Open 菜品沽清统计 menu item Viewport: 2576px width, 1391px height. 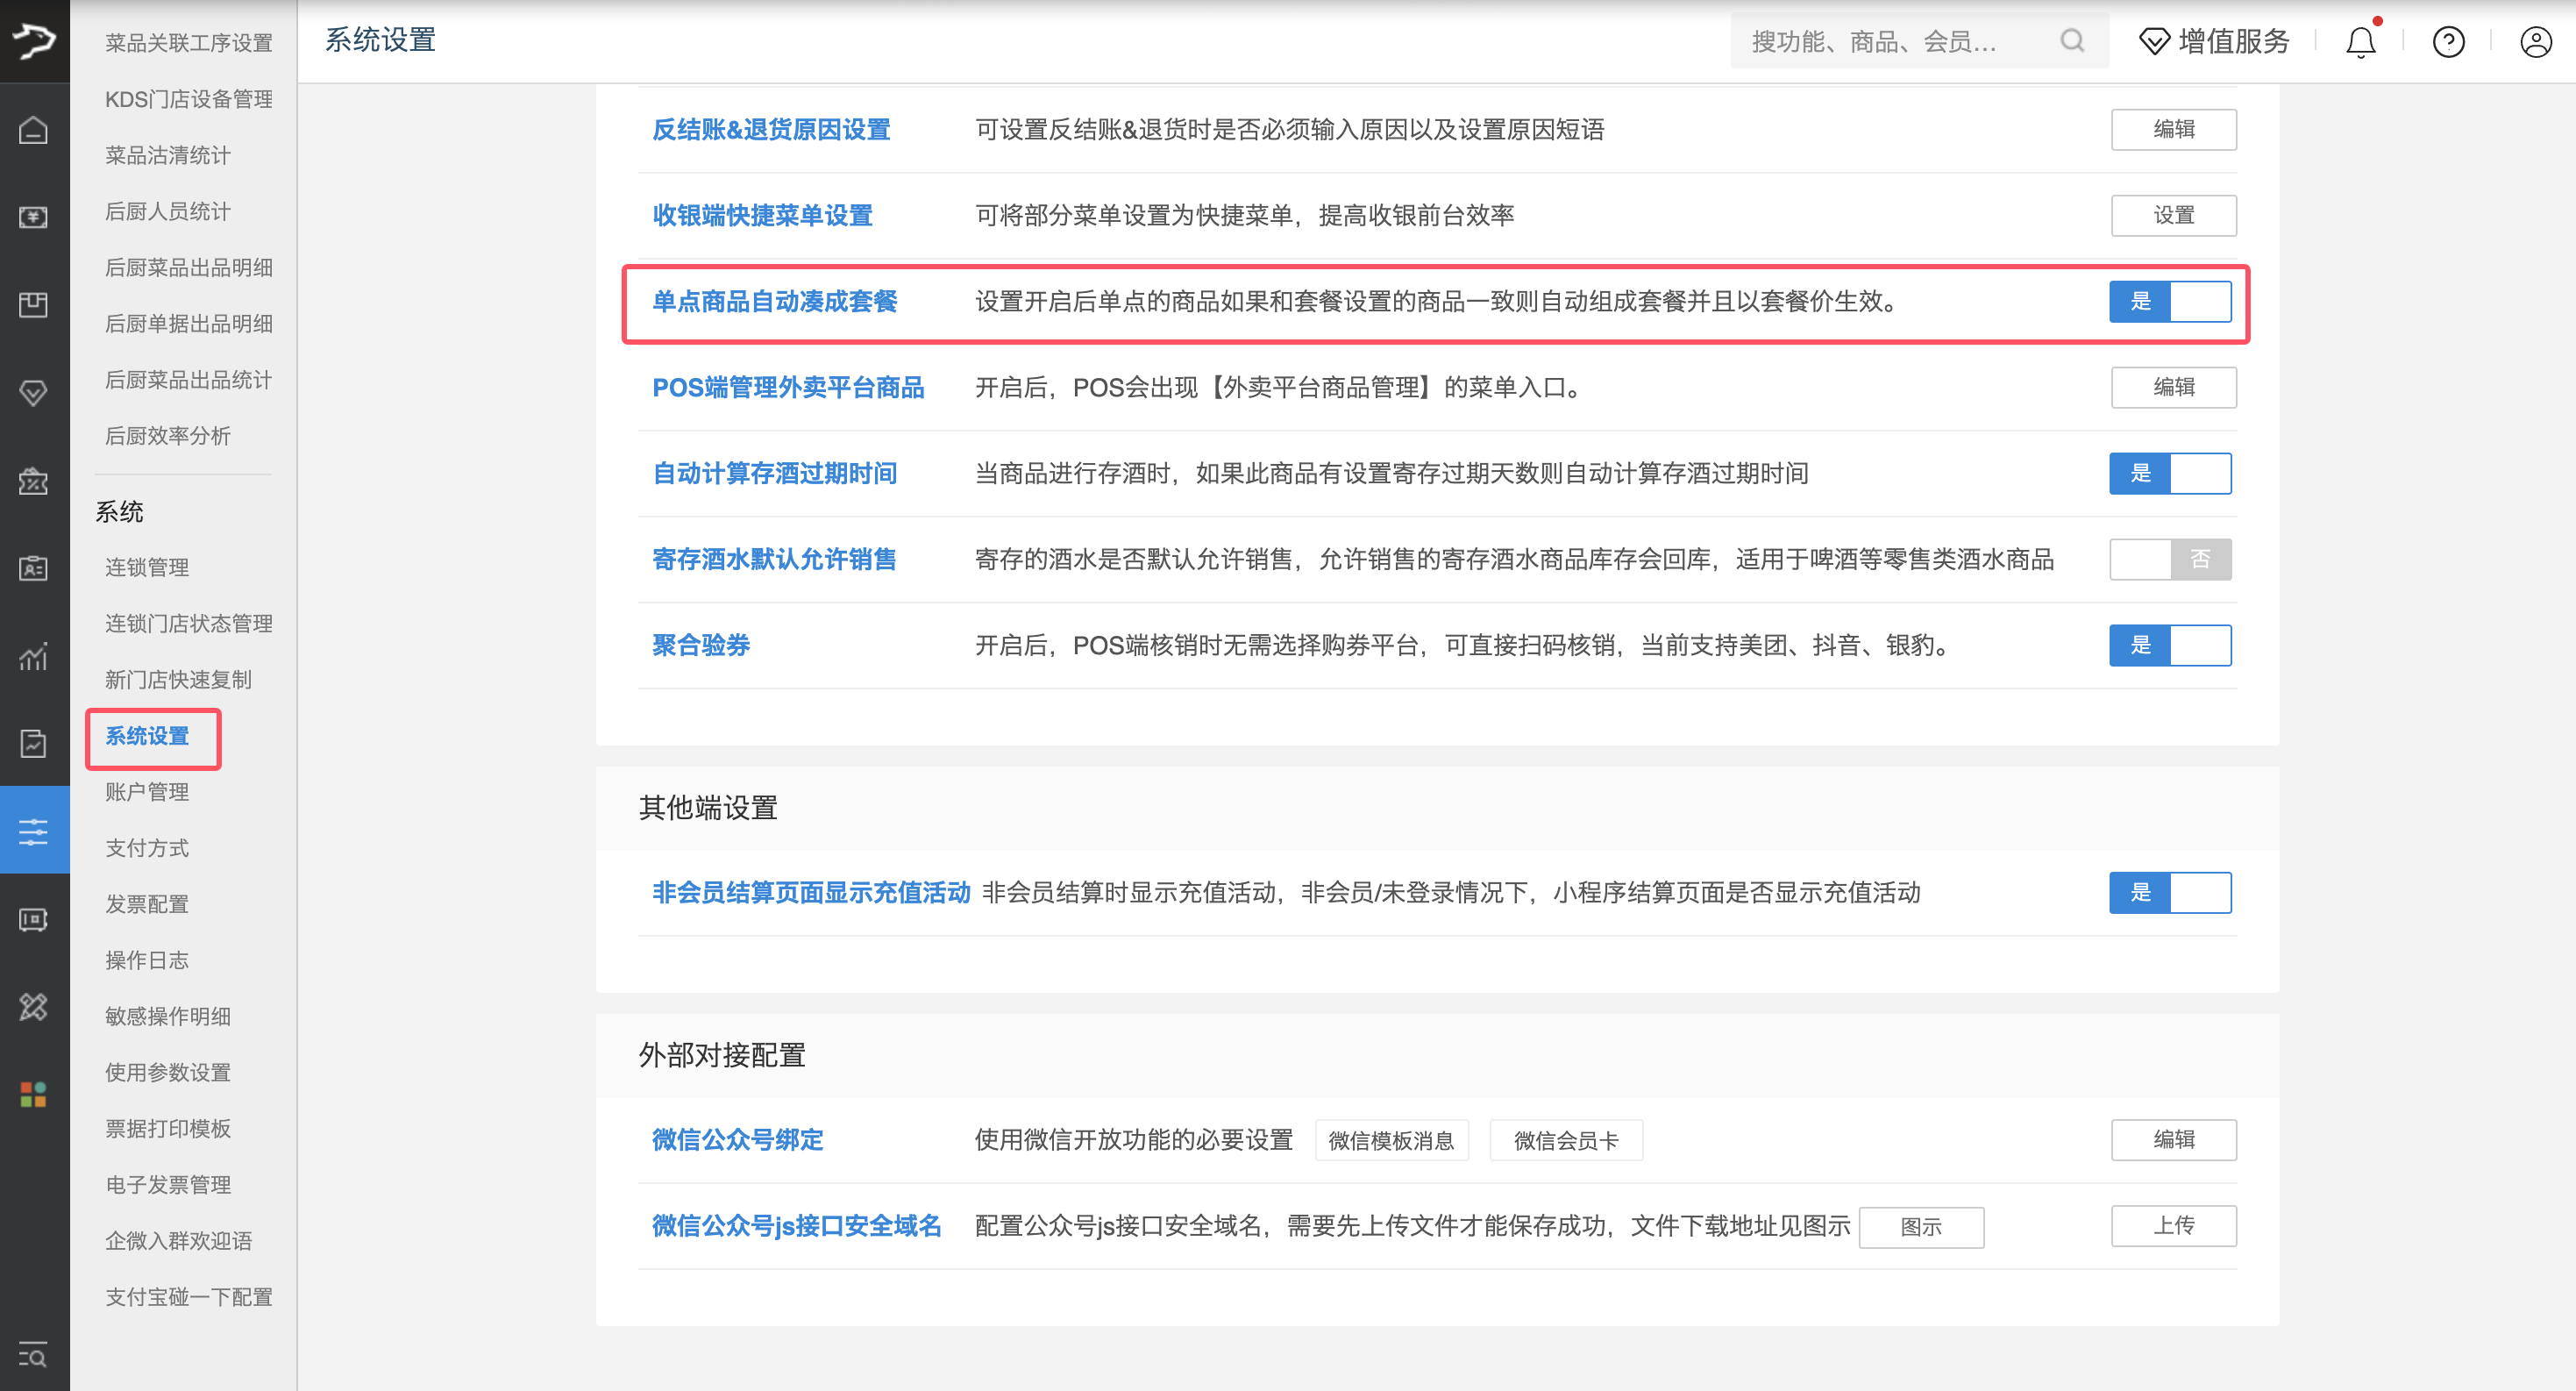tap(168, 155)
